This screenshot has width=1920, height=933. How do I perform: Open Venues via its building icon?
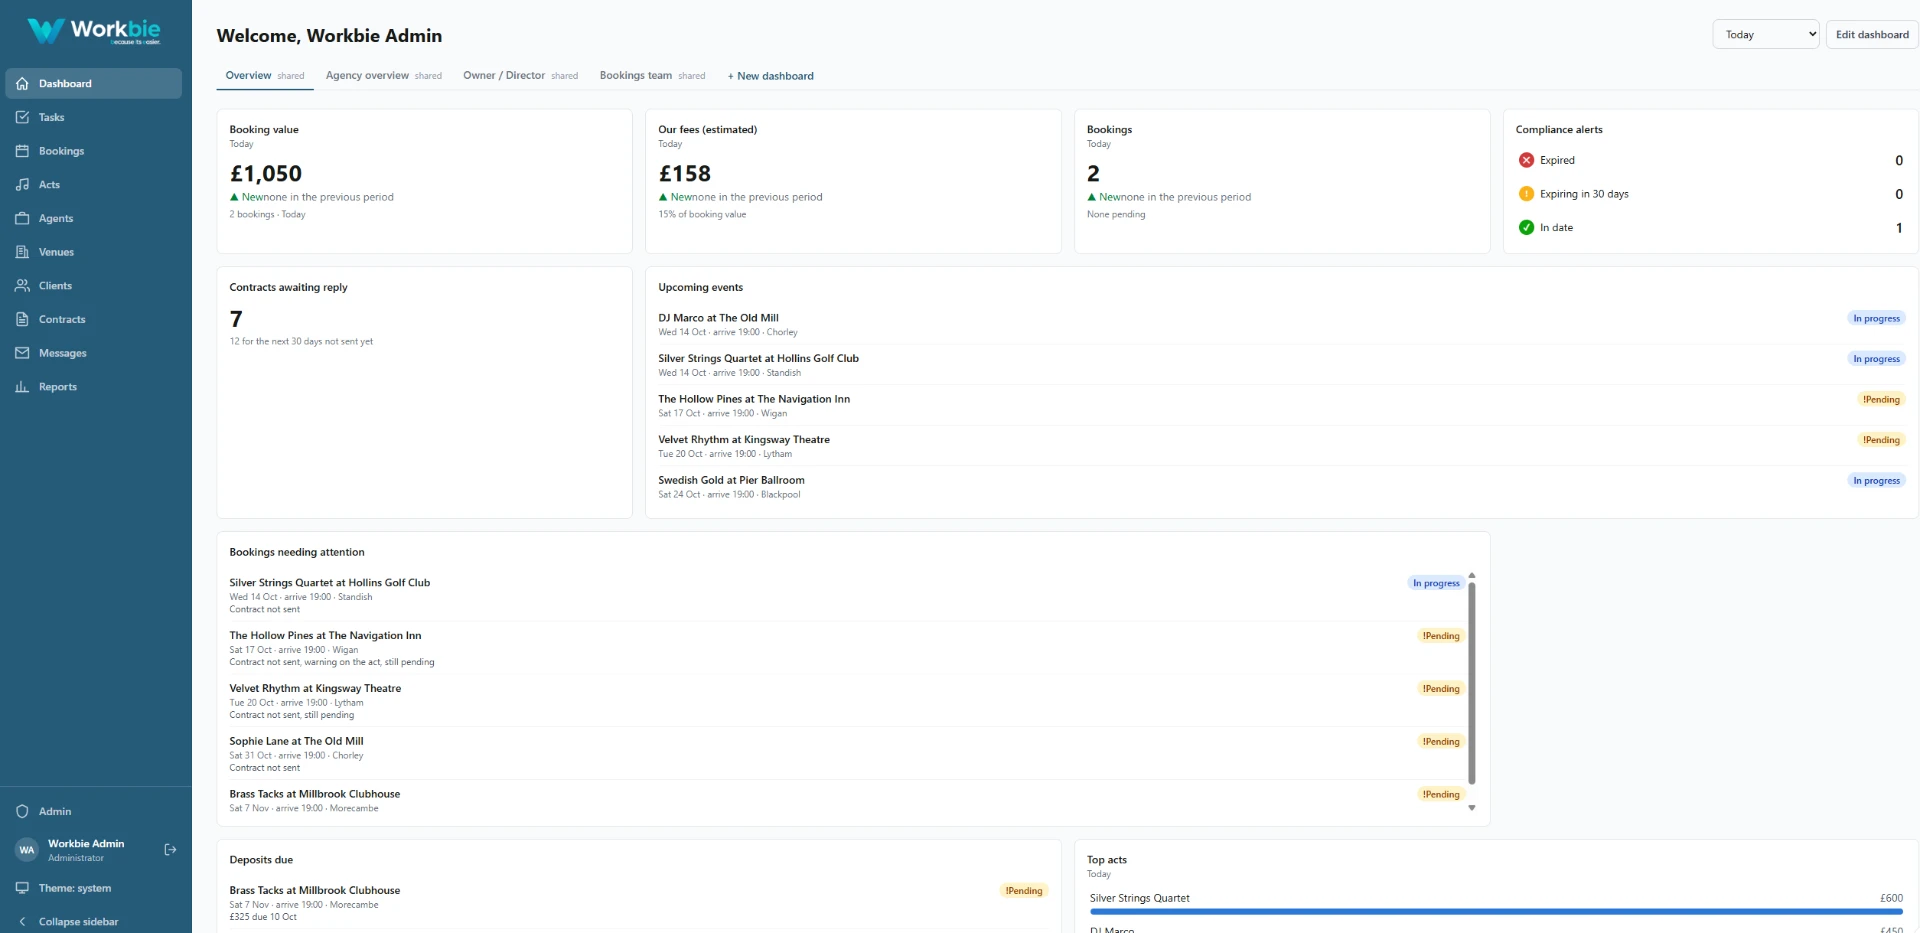point(22,252)
